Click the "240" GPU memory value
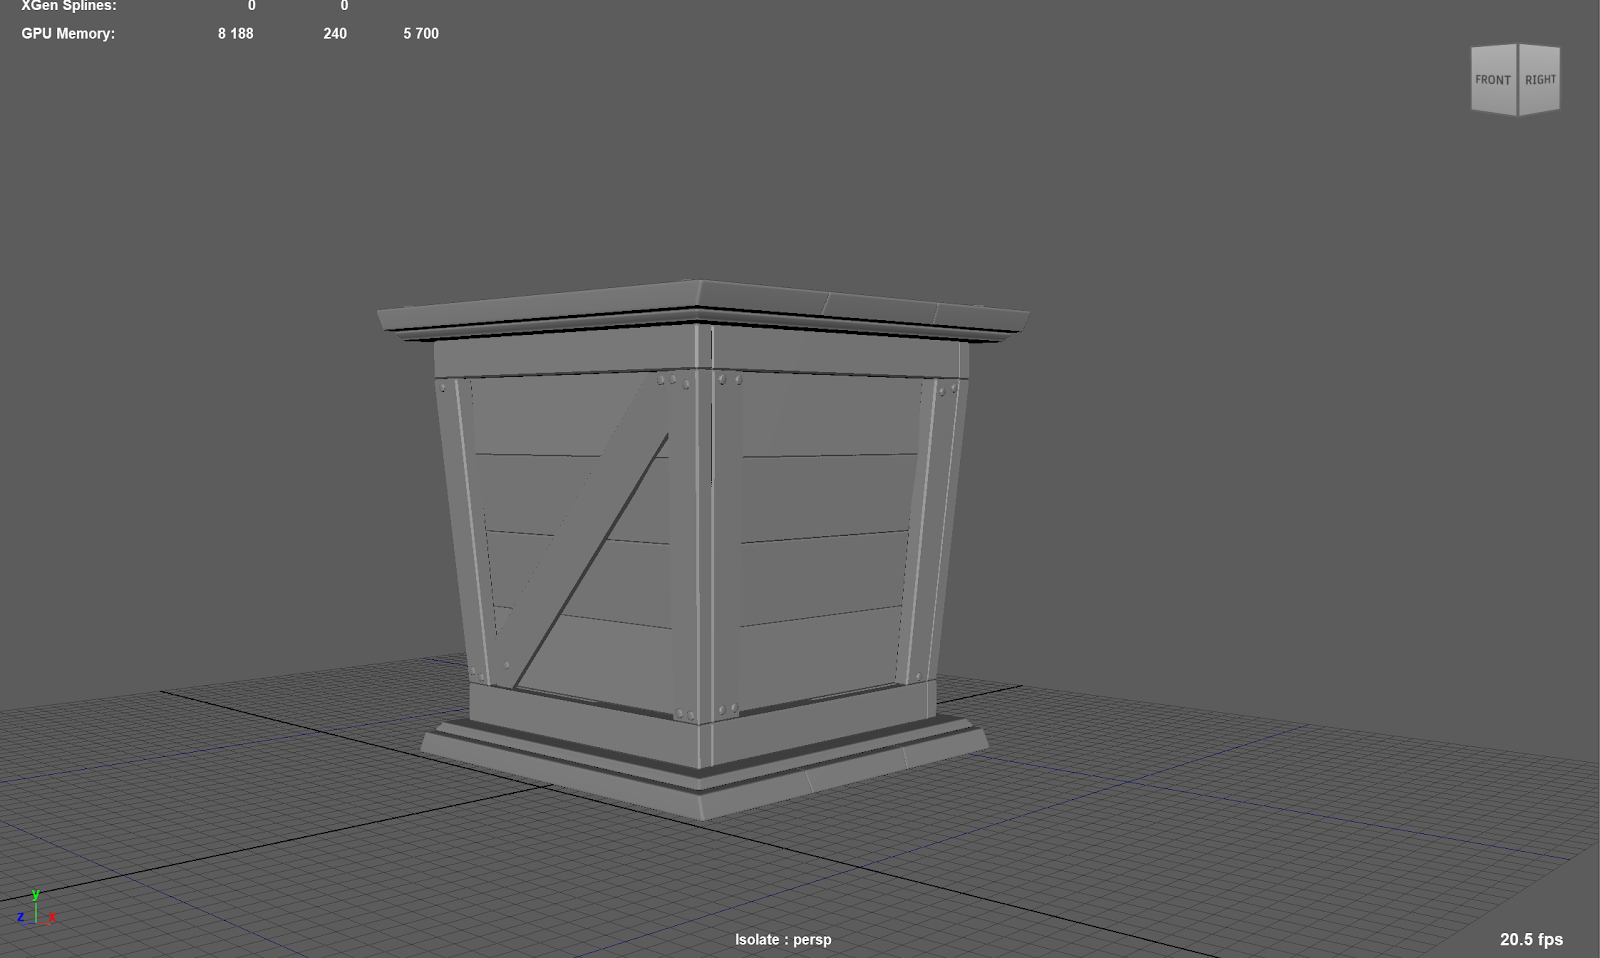 [335, 34]
